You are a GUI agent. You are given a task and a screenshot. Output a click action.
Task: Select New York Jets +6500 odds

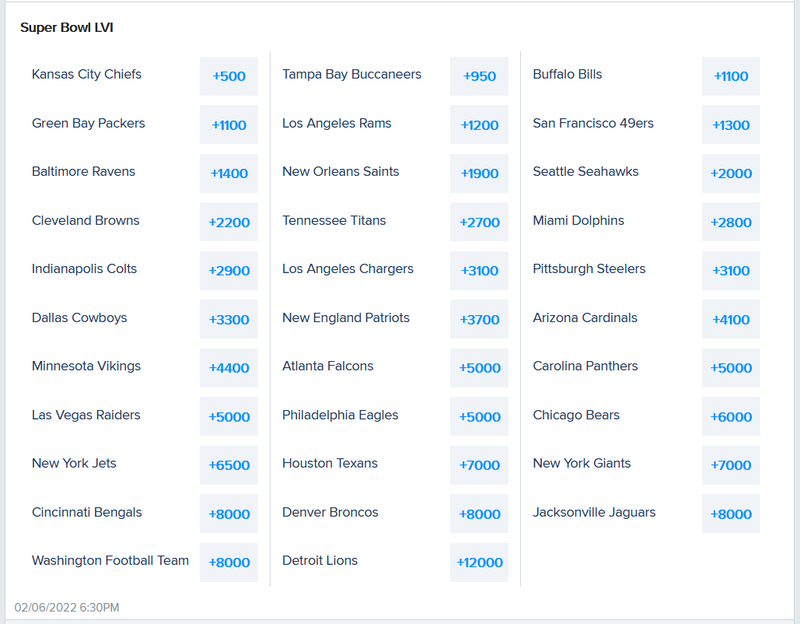click(x=229, y=465)
